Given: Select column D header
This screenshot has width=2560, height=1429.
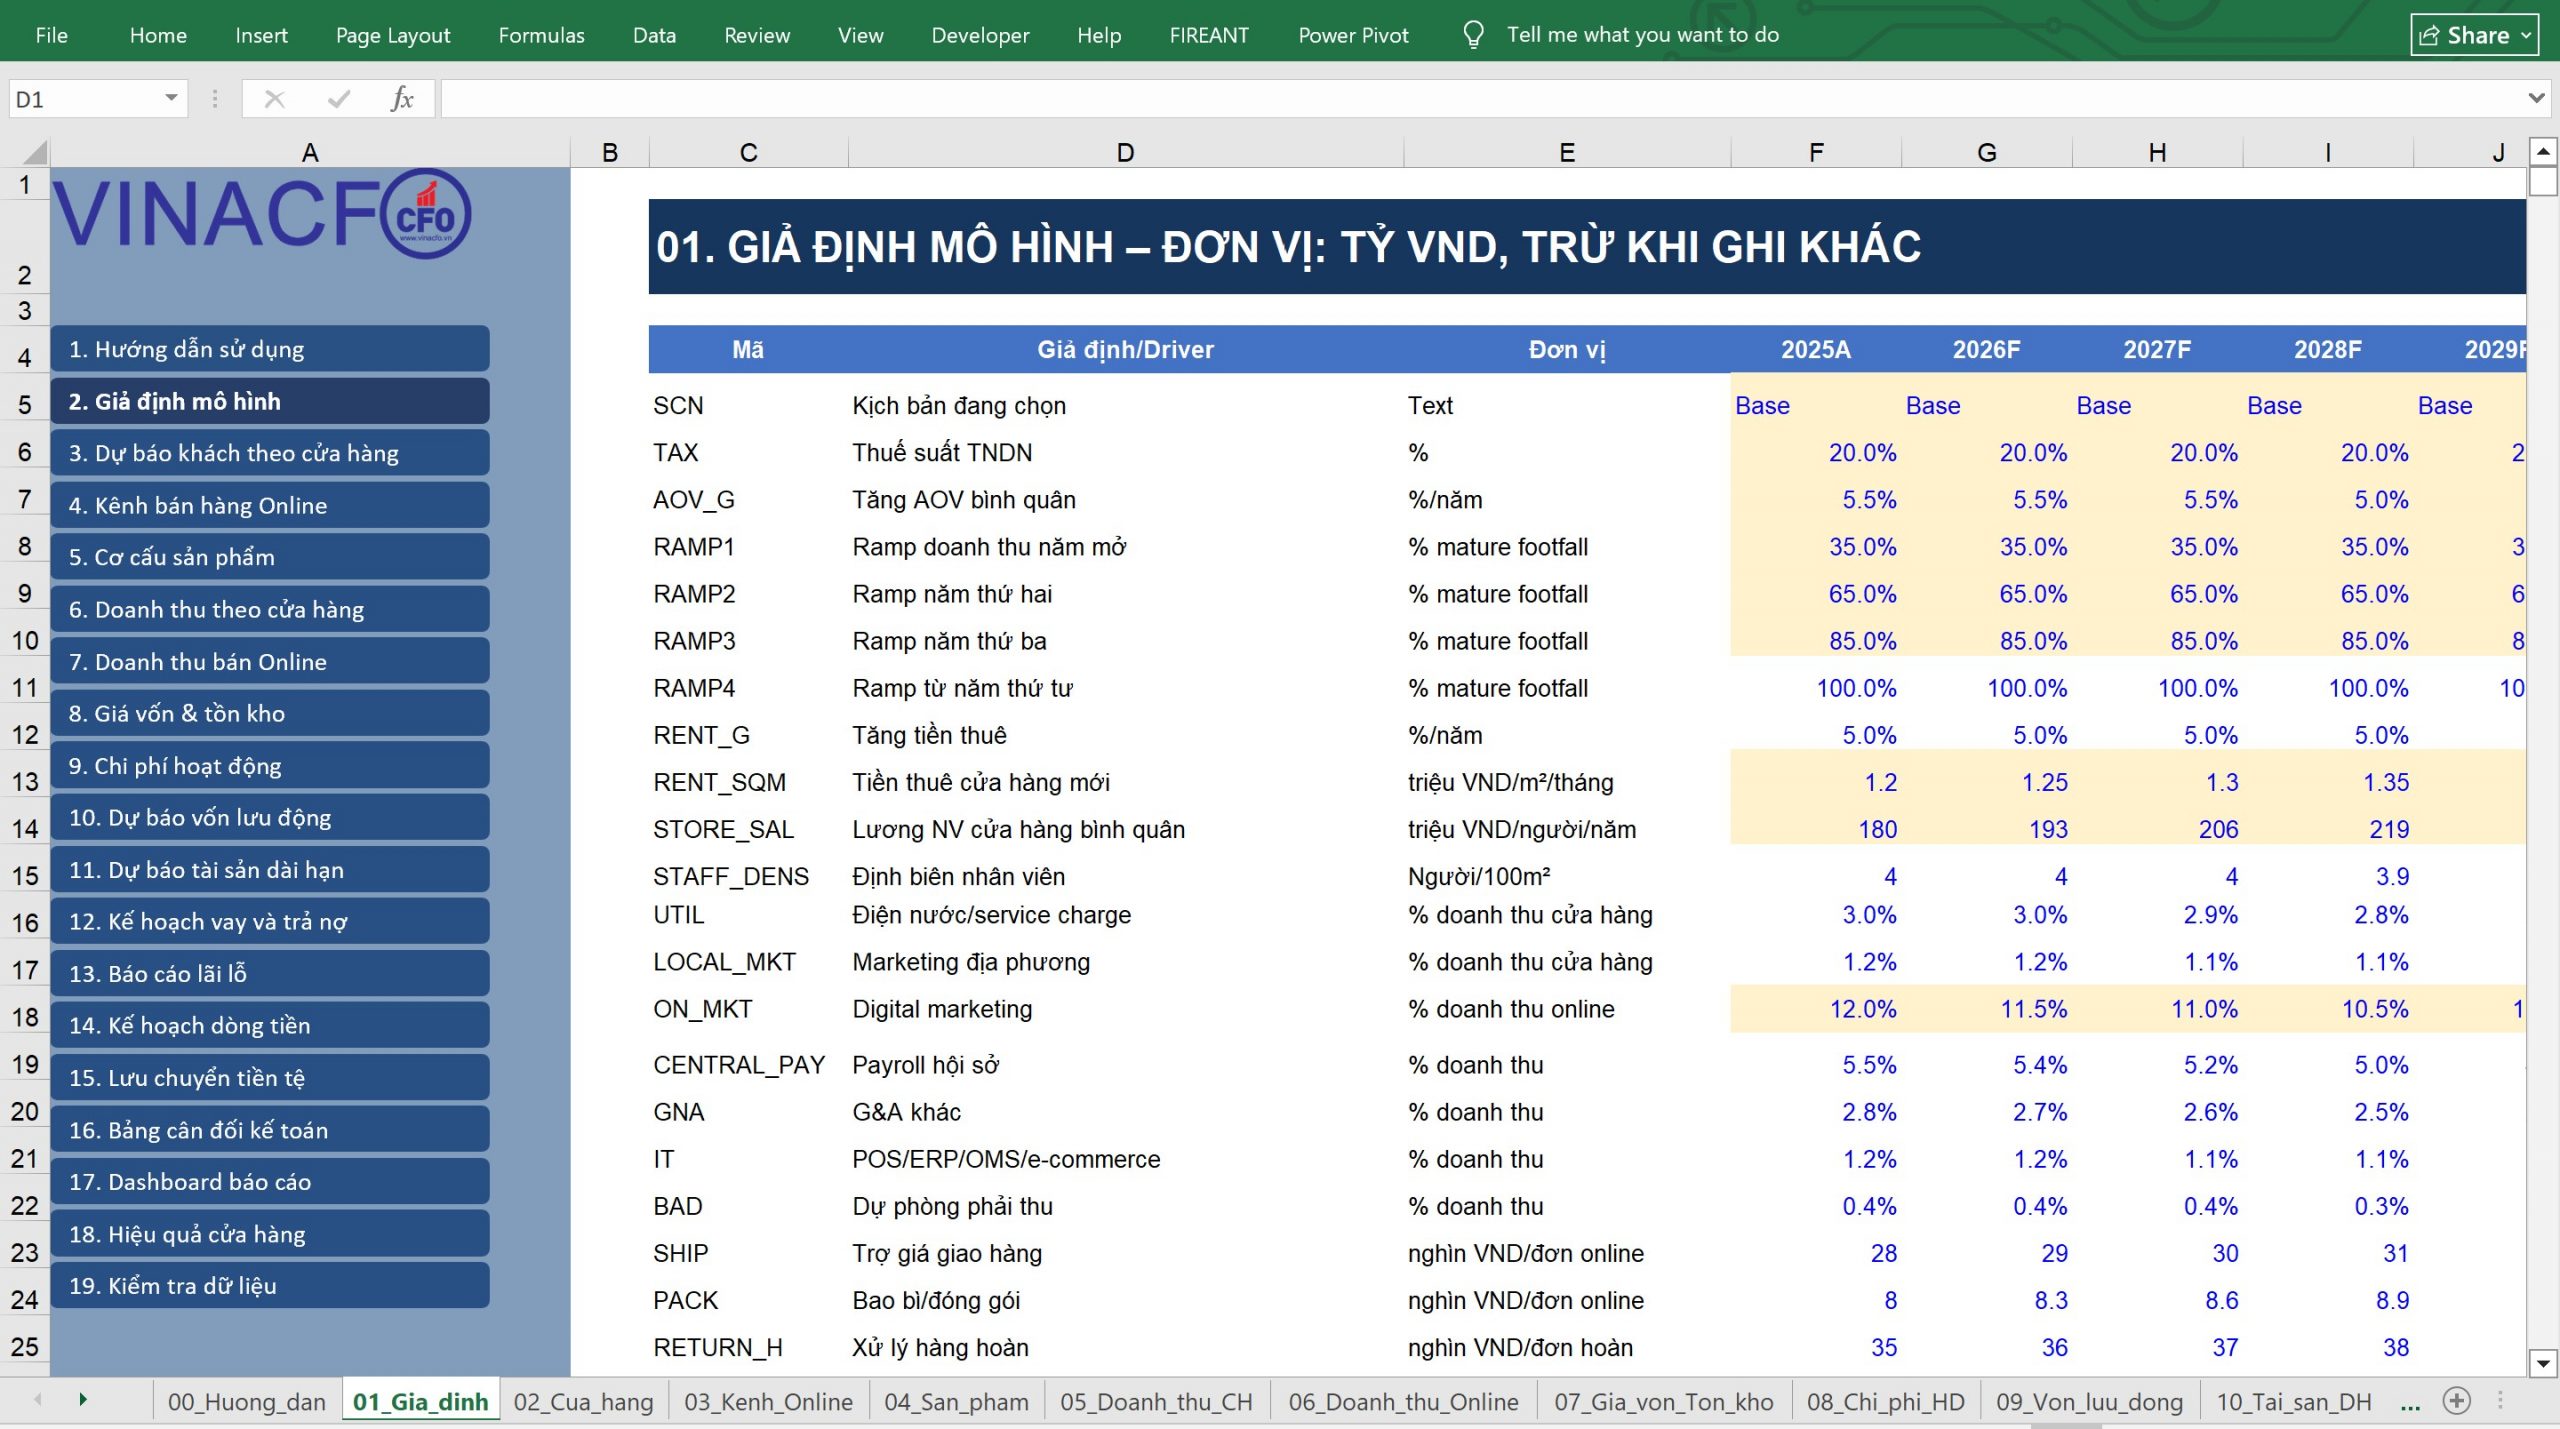Looking at the screenshot, I should [1125, 152].
